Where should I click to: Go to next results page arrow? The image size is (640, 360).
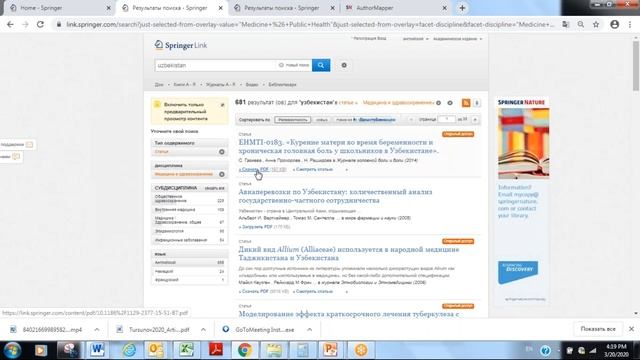pyautogui.click(x=475, y=120)
